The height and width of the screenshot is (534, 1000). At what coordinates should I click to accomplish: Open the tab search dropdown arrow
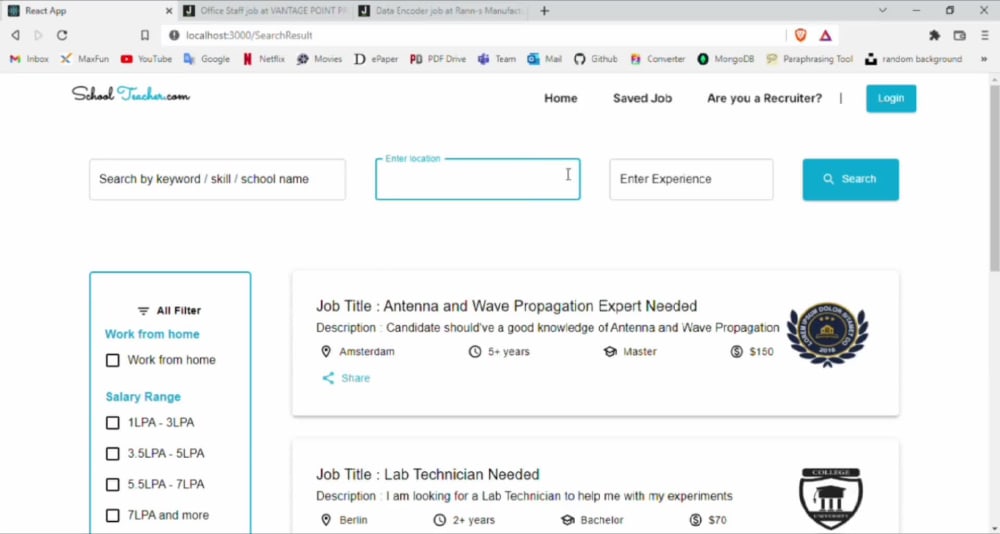tap(883, 10)
